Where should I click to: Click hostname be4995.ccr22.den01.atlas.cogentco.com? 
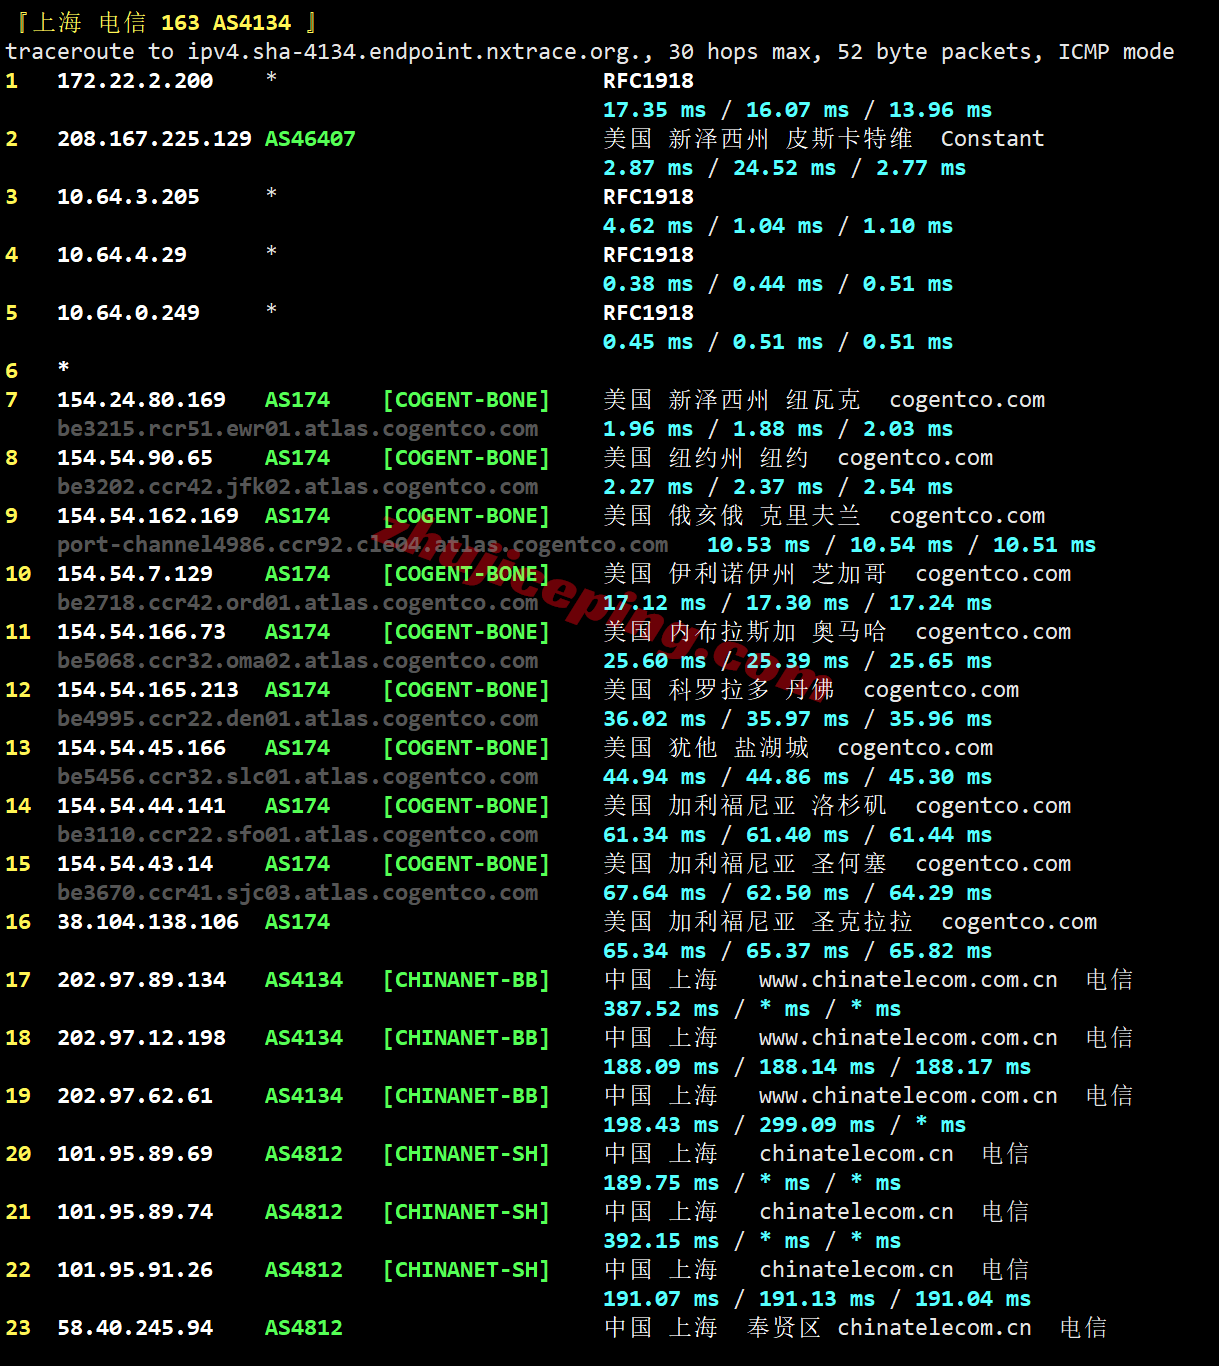pos(297,719)
